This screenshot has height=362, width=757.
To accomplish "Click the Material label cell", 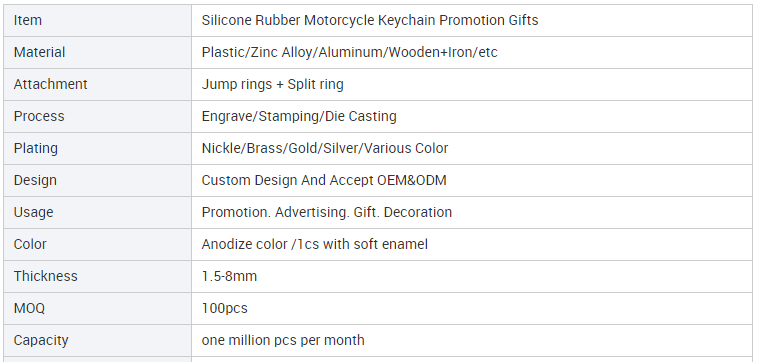I will [x=98, y=52].
